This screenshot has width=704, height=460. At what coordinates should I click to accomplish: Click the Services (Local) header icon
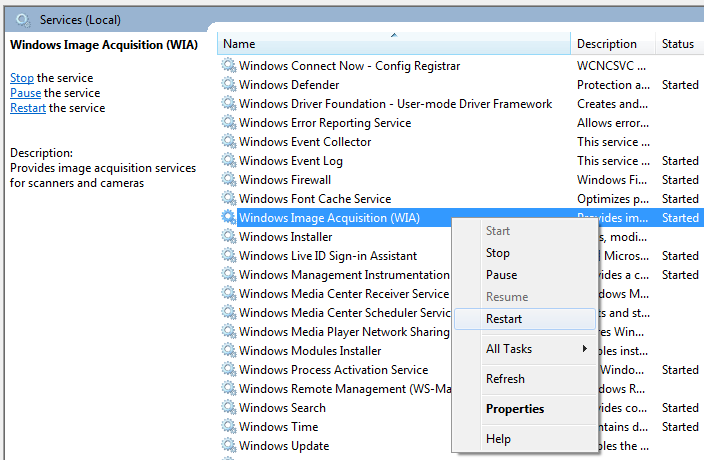(22, 20)
